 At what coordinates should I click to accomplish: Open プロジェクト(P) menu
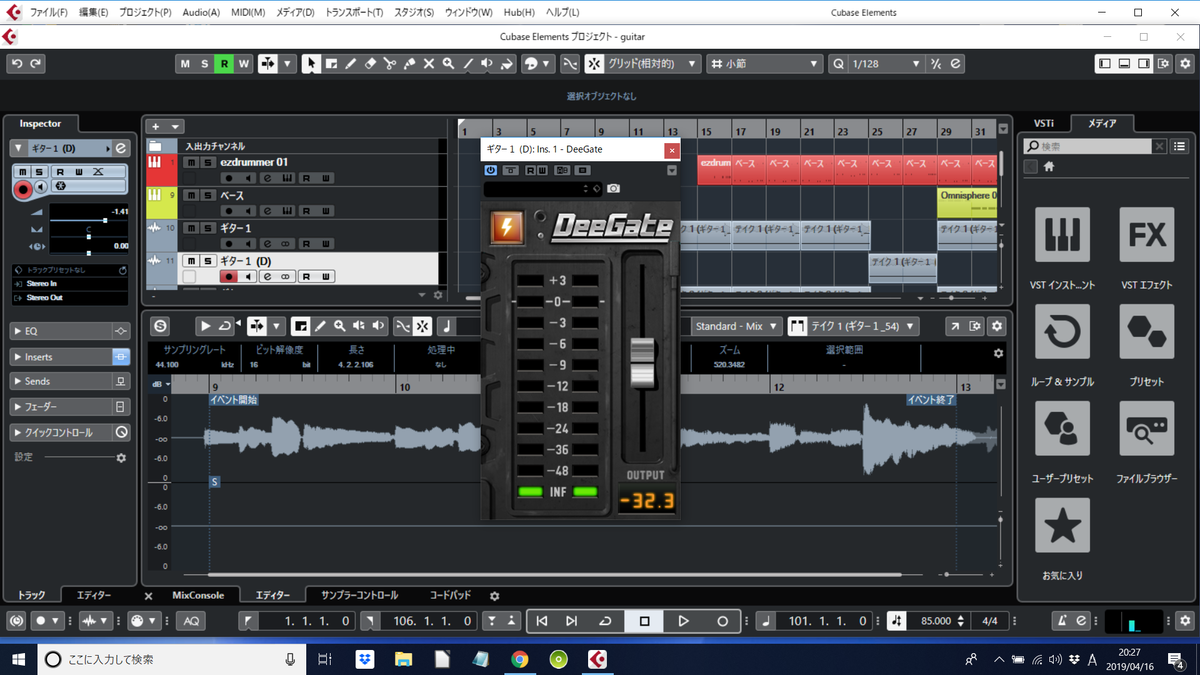click(x=145, y=12)
